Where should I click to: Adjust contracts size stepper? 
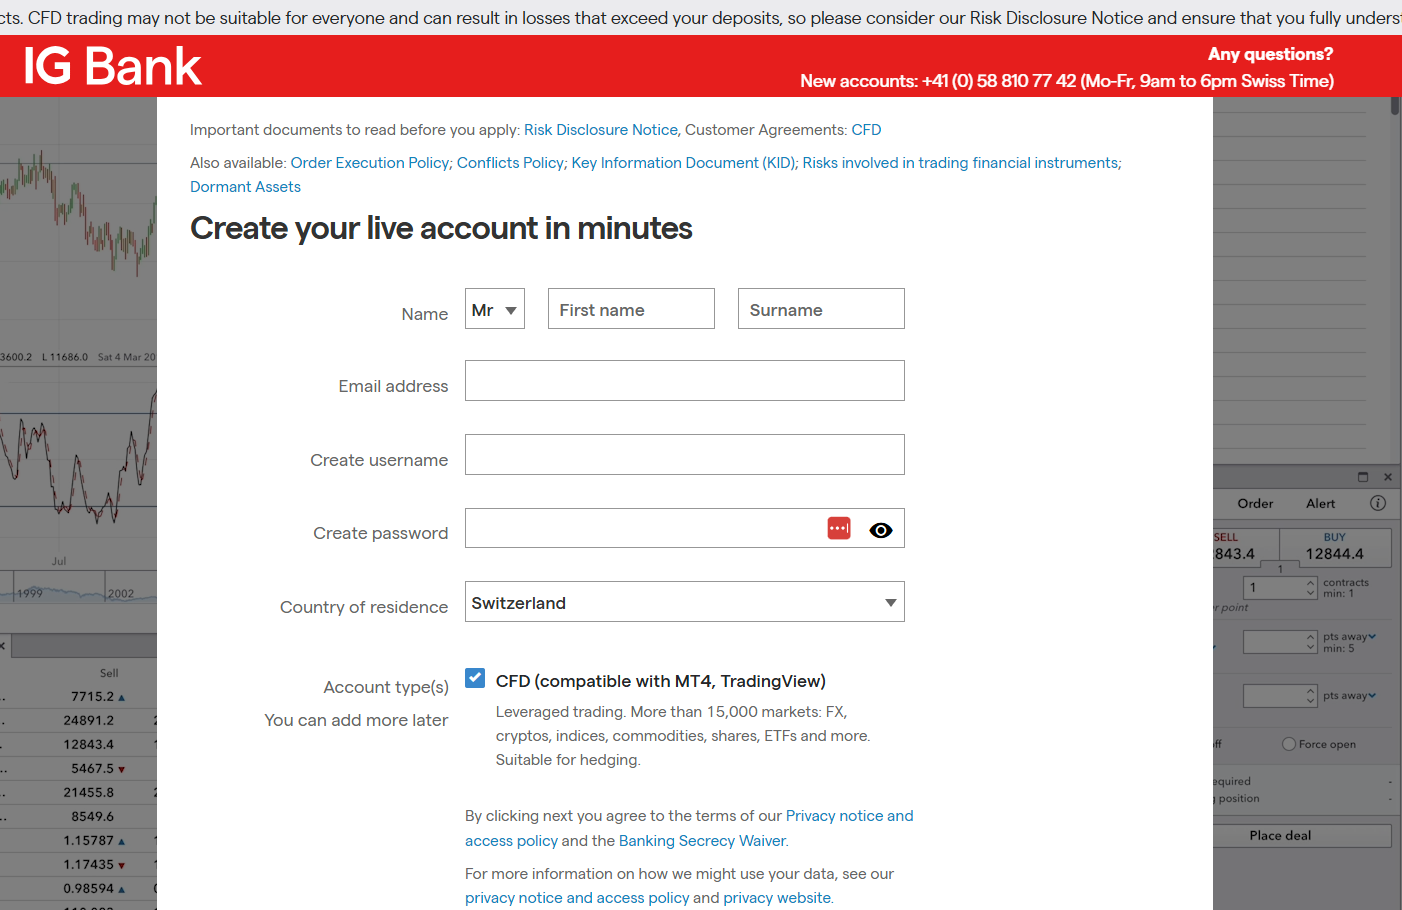coord(1311,588)
